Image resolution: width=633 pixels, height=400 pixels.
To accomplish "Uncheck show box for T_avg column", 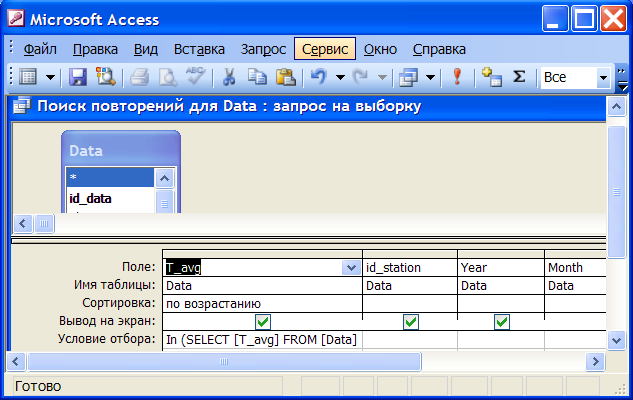I will (263, 322).
